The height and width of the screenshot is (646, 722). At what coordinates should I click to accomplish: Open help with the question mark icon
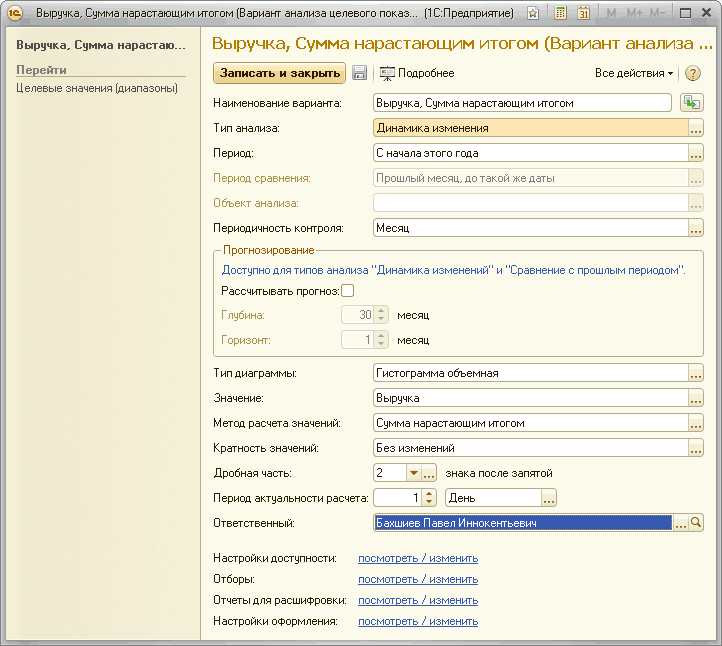pyautogui.click(x=693, y=73)
